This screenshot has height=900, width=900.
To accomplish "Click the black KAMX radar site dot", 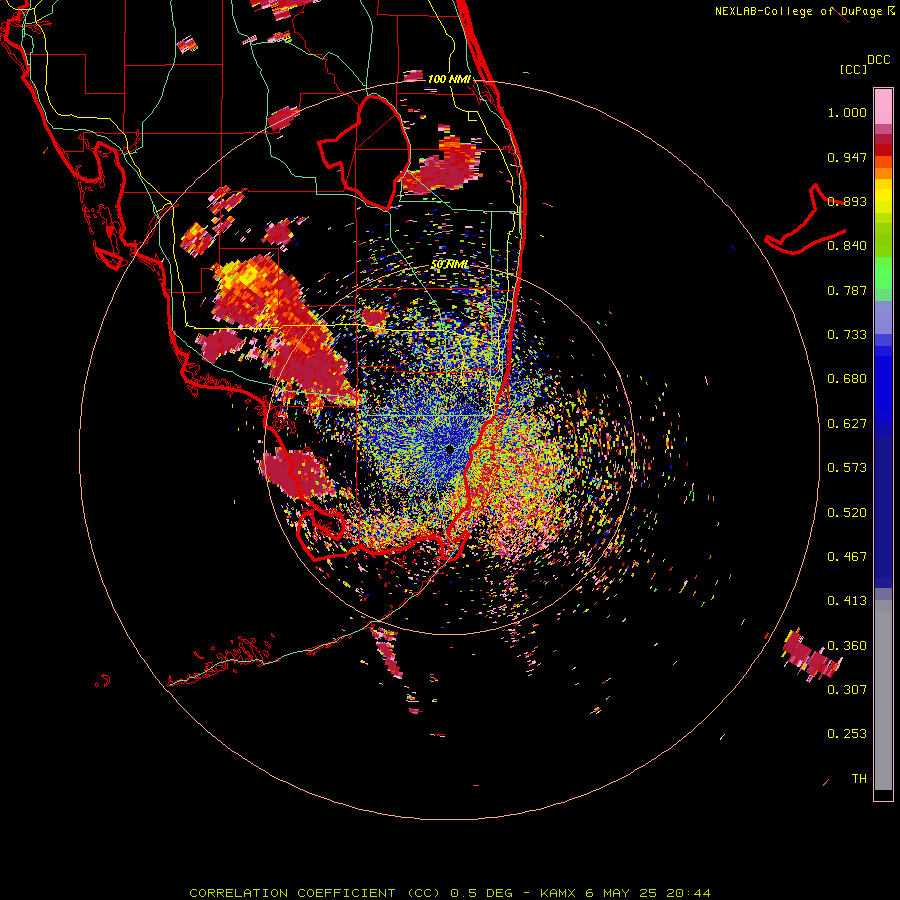I will (449, 449).
